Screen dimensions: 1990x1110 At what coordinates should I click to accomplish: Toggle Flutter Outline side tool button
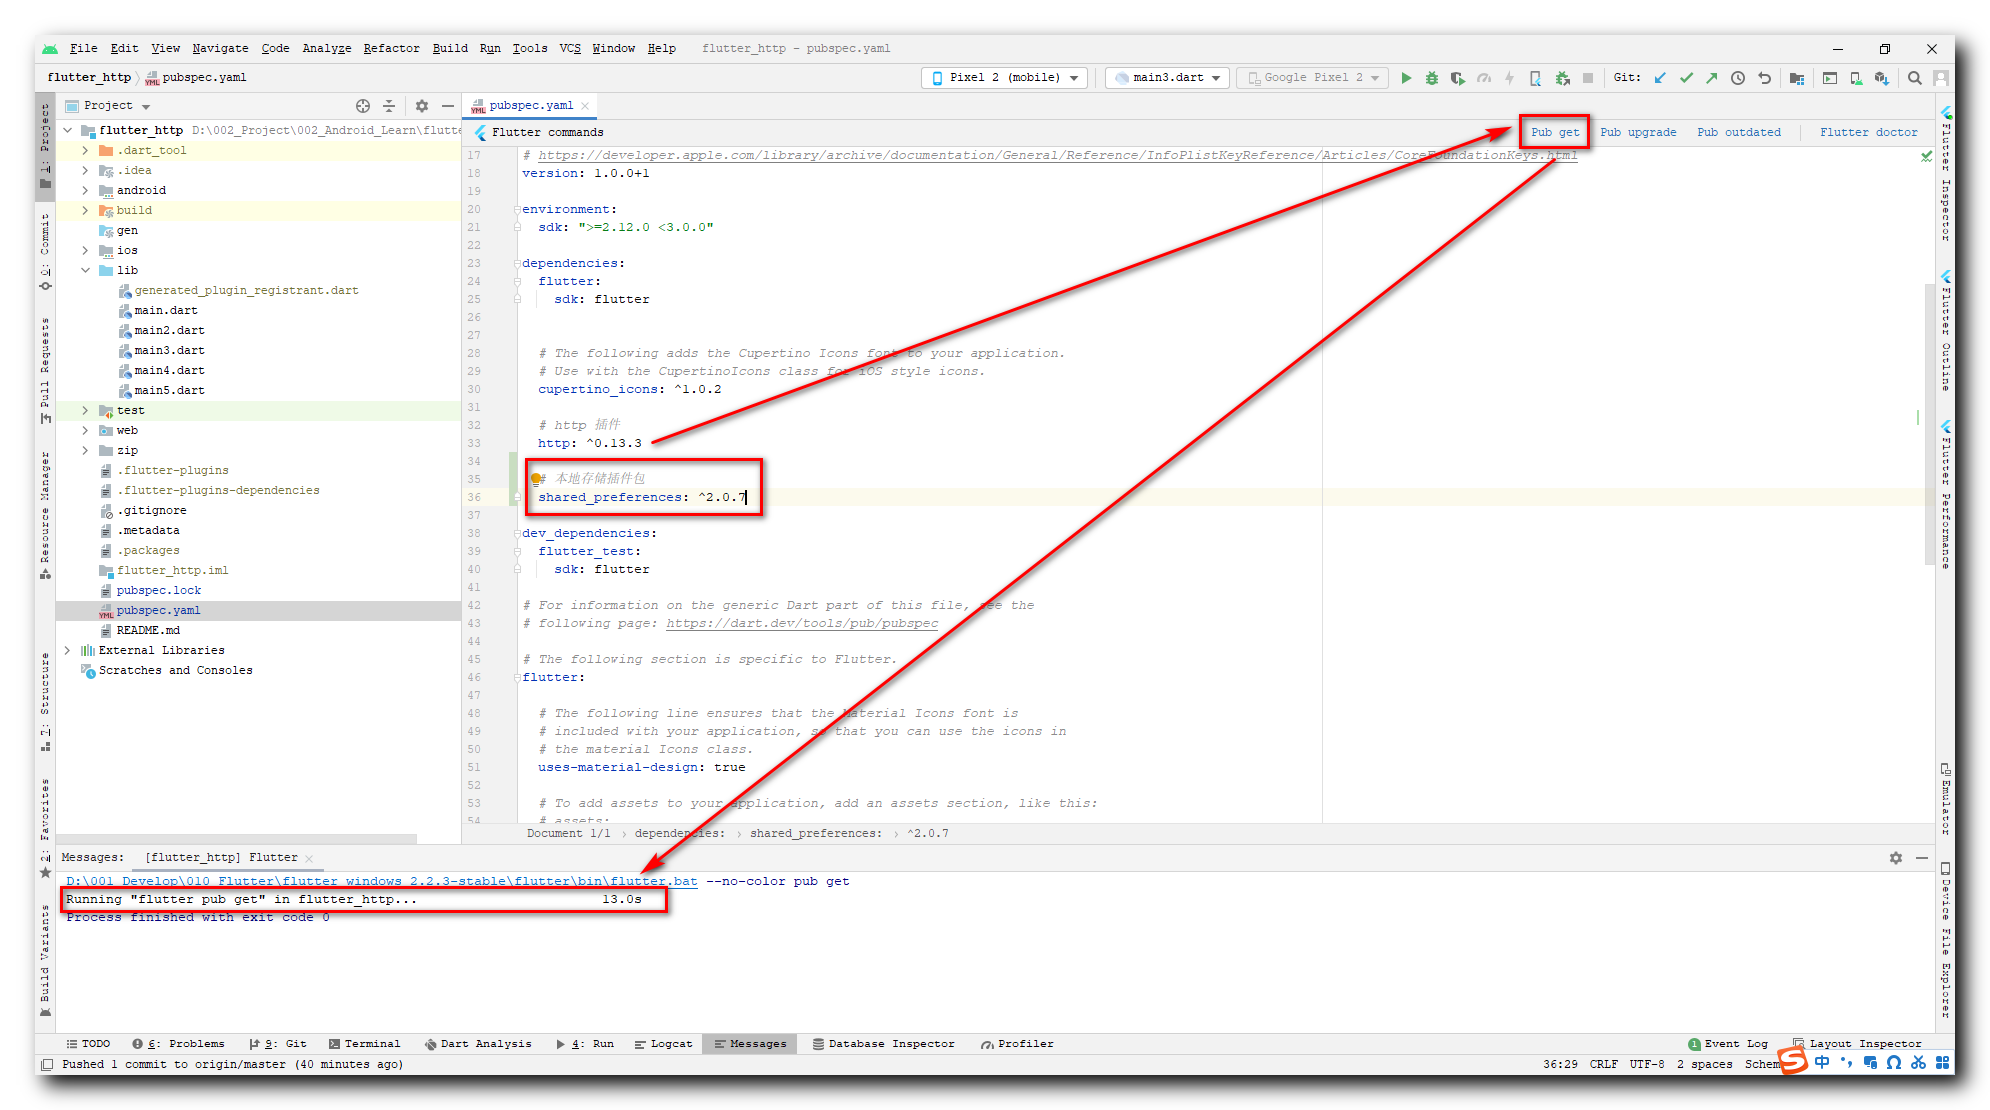coord(1946,330)
